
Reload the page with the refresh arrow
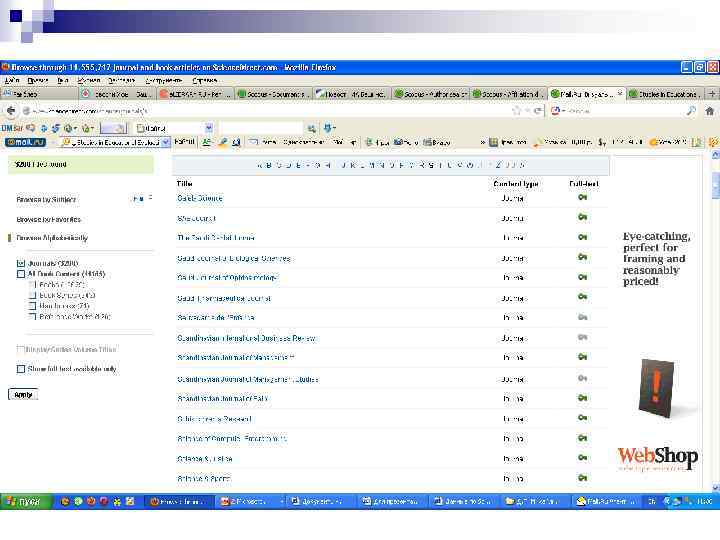pos(538,111)
